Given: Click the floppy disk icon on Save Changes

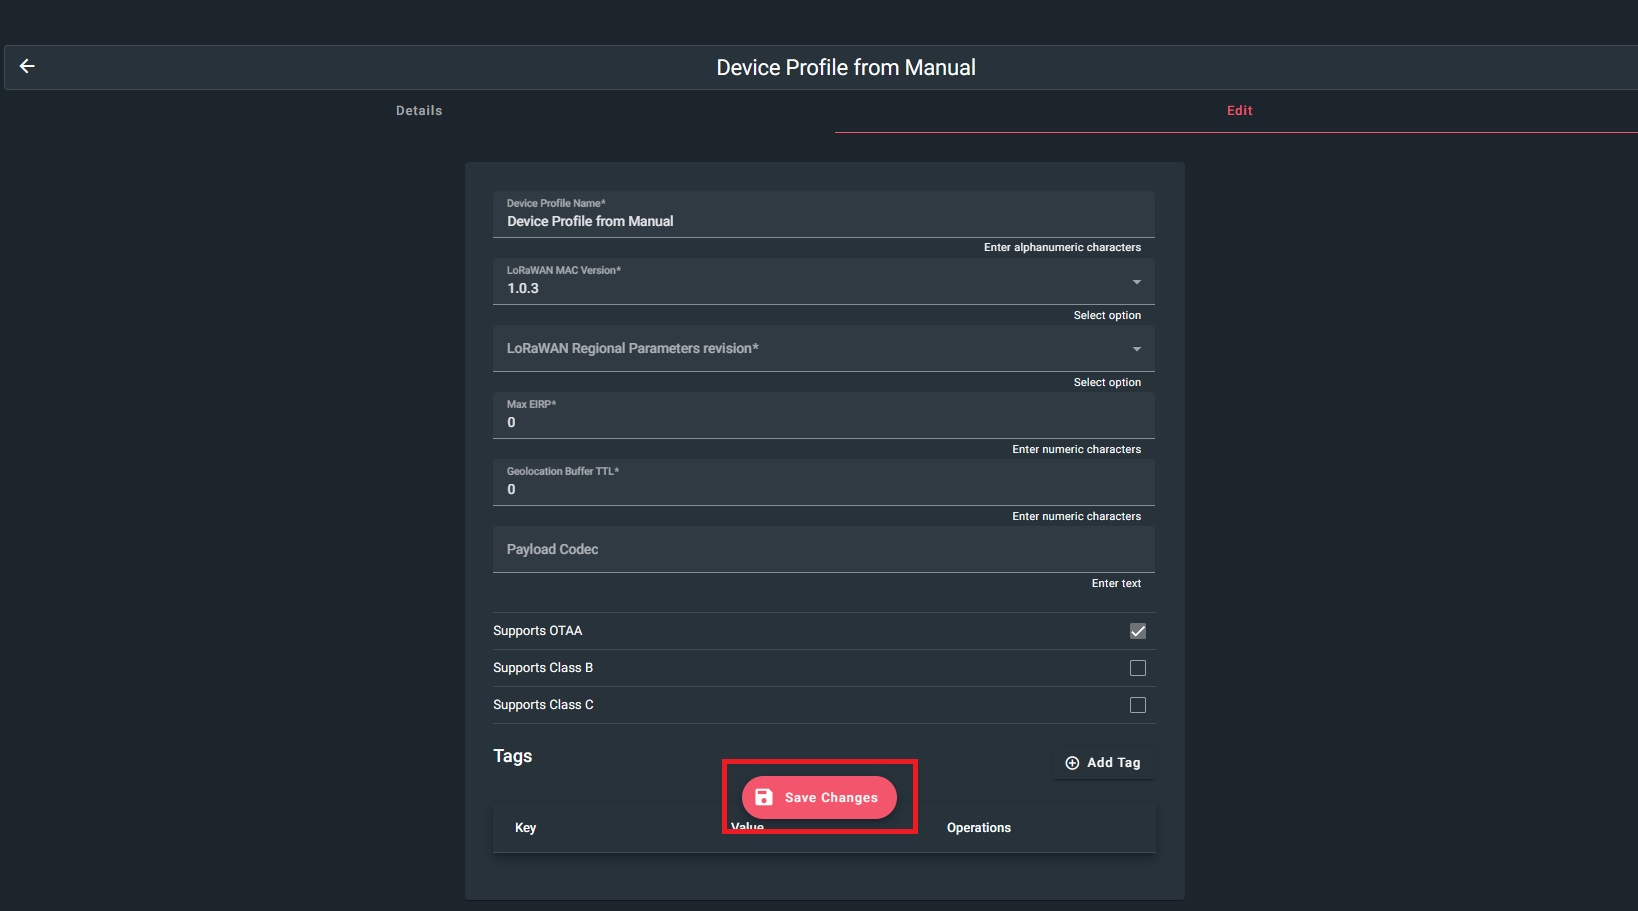Looking at the screenshot, I should click(x=765, y=797).
